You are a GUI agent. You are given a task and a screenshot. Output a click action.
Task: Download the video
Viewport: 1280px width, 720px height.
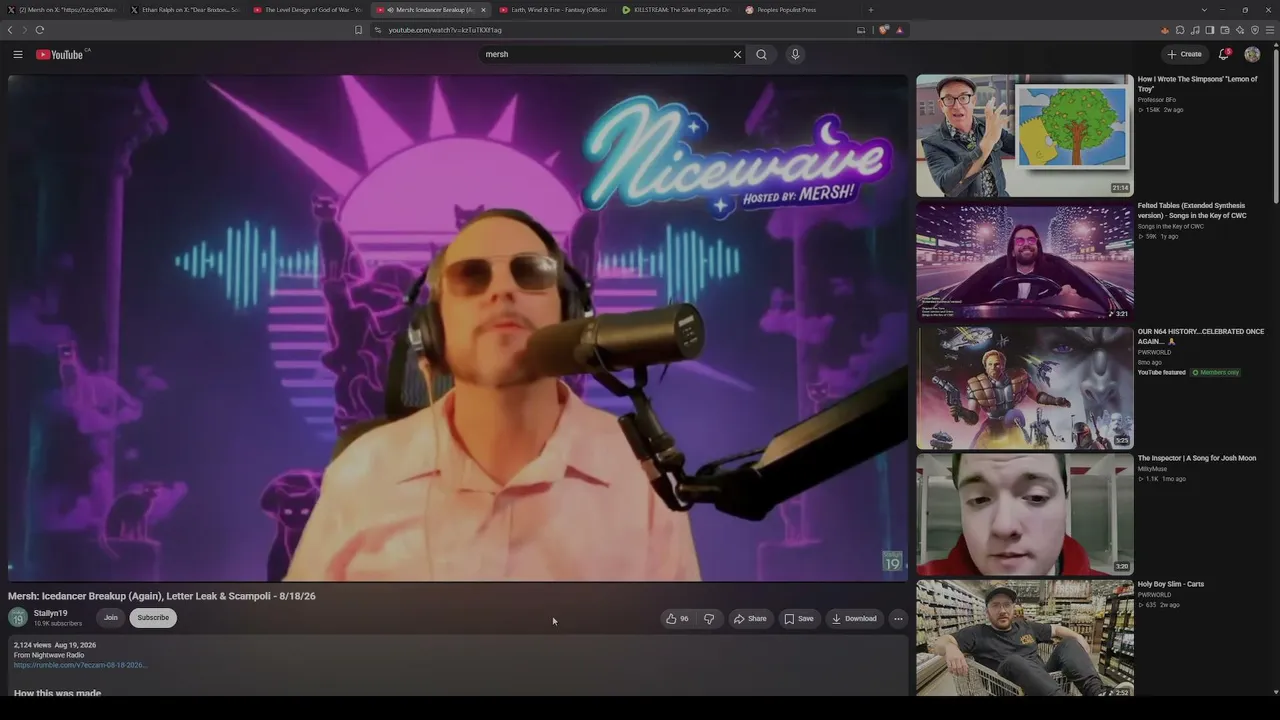pos(854,619)
